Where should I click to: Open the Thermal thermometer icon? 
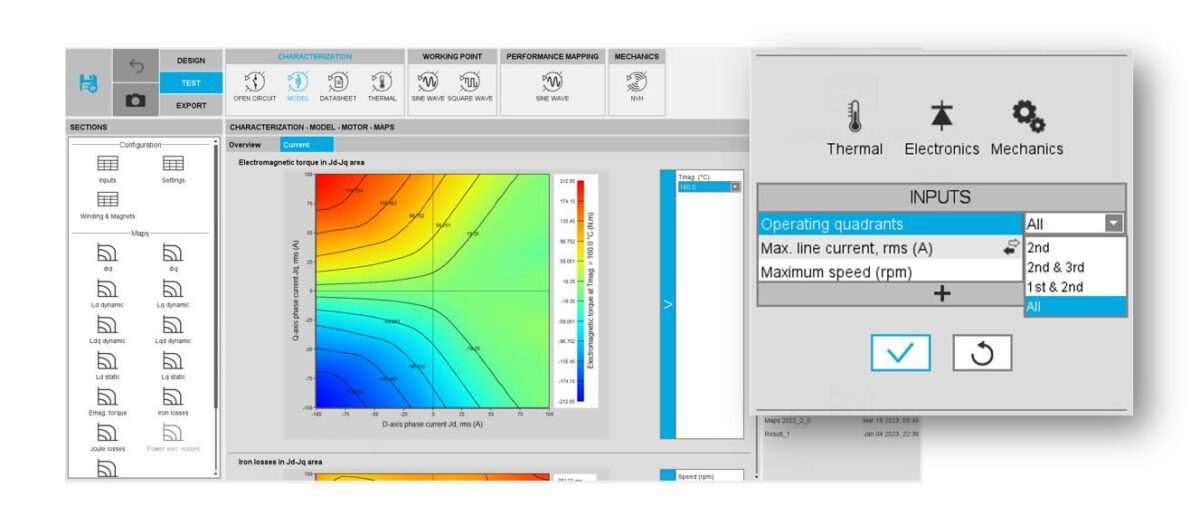tap(854, 117)
